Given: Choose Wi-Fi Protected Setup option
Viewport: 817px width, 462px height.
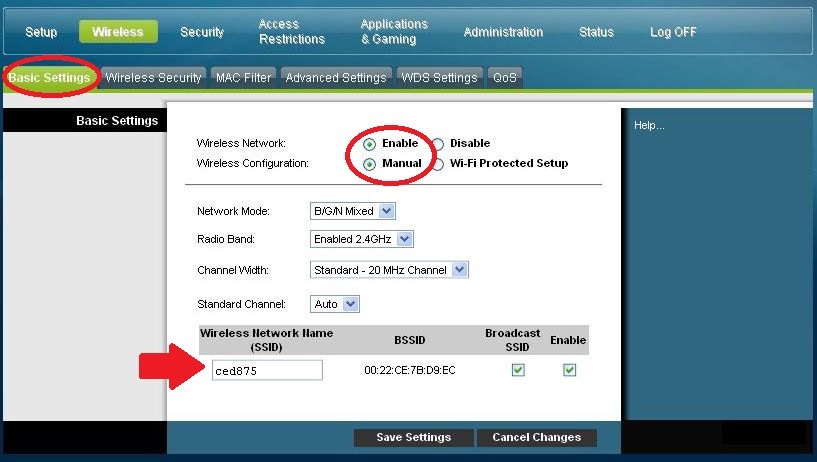Looking at the screenshot, I should (x=438, y=165).
